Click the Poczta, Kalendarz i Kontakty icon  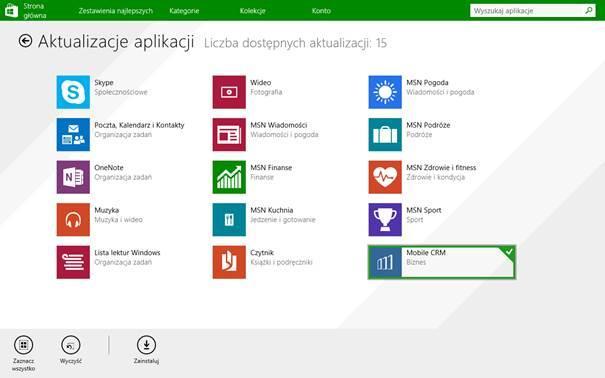73,134
